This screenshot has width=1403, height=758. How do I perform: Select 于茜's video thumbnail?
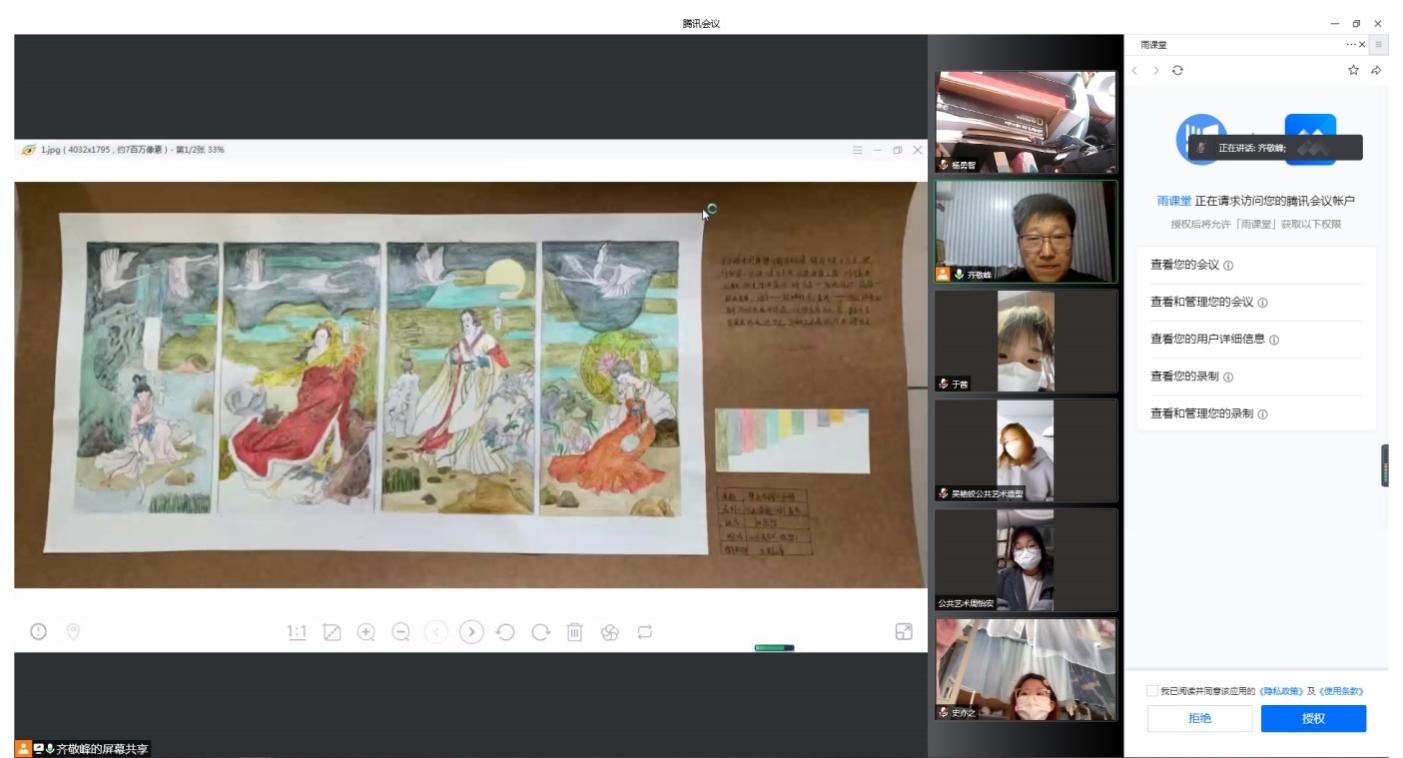click(1025, 341)
